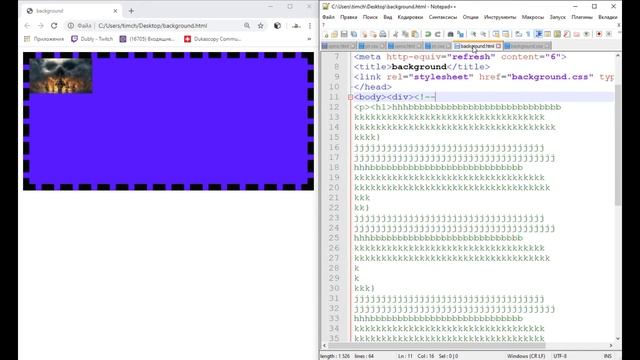
Task: Open the Function List toolbar icon
Action: tap(567, 34)
